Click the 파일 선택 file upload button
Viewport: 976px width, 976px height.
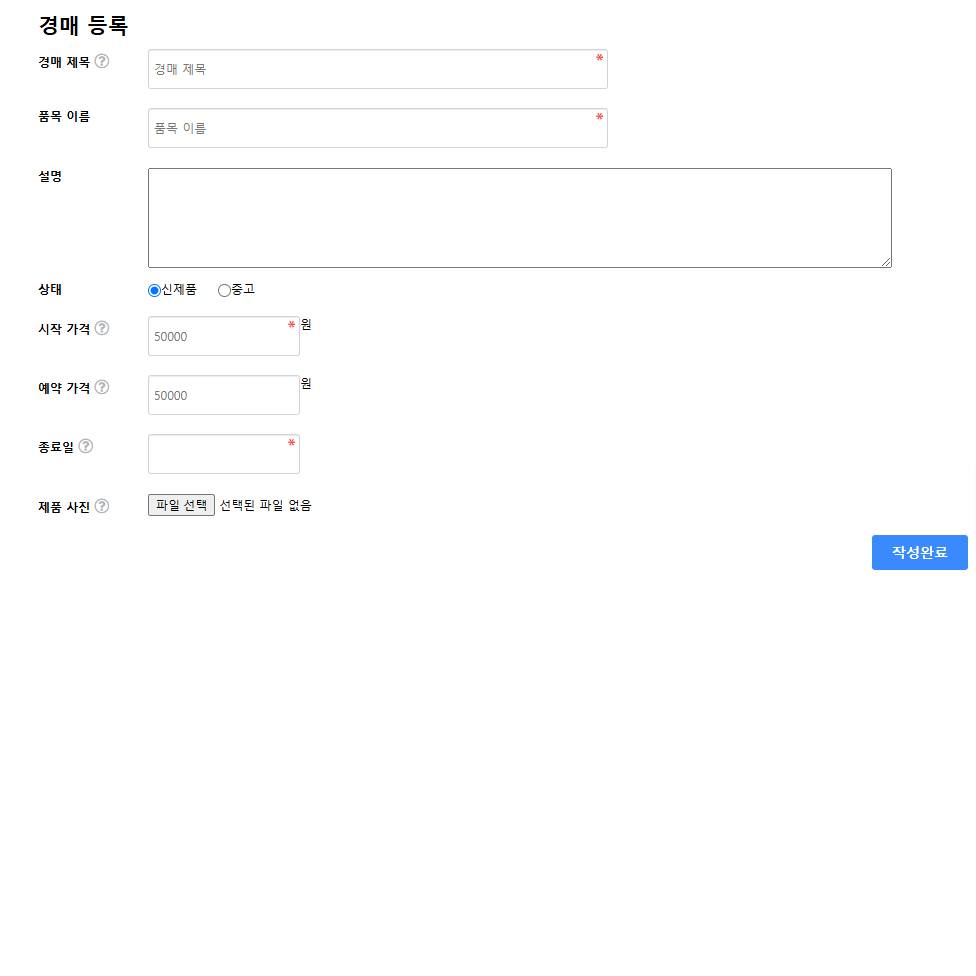pos(181,505)
